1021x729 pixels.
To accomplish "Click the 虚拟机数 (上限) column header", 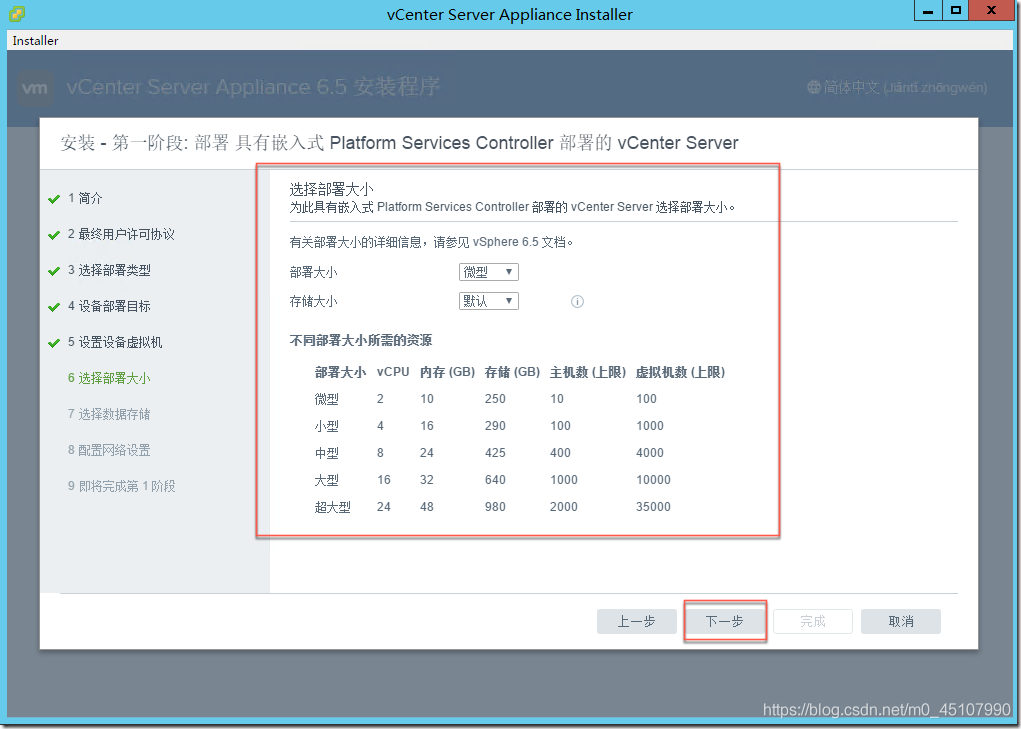I will [680, 372].
